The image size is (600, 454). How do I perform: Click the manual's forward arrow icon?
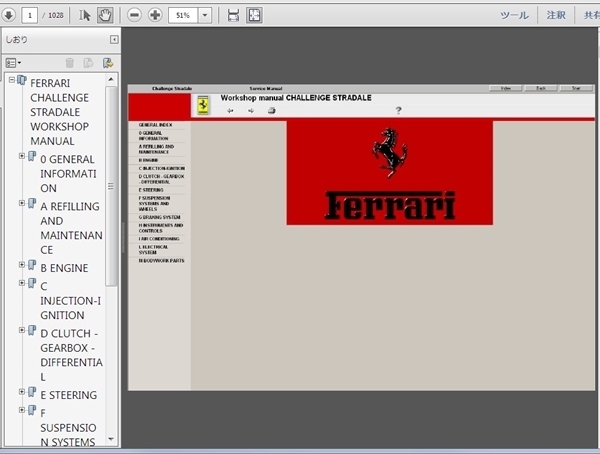[x=251, y=111]
